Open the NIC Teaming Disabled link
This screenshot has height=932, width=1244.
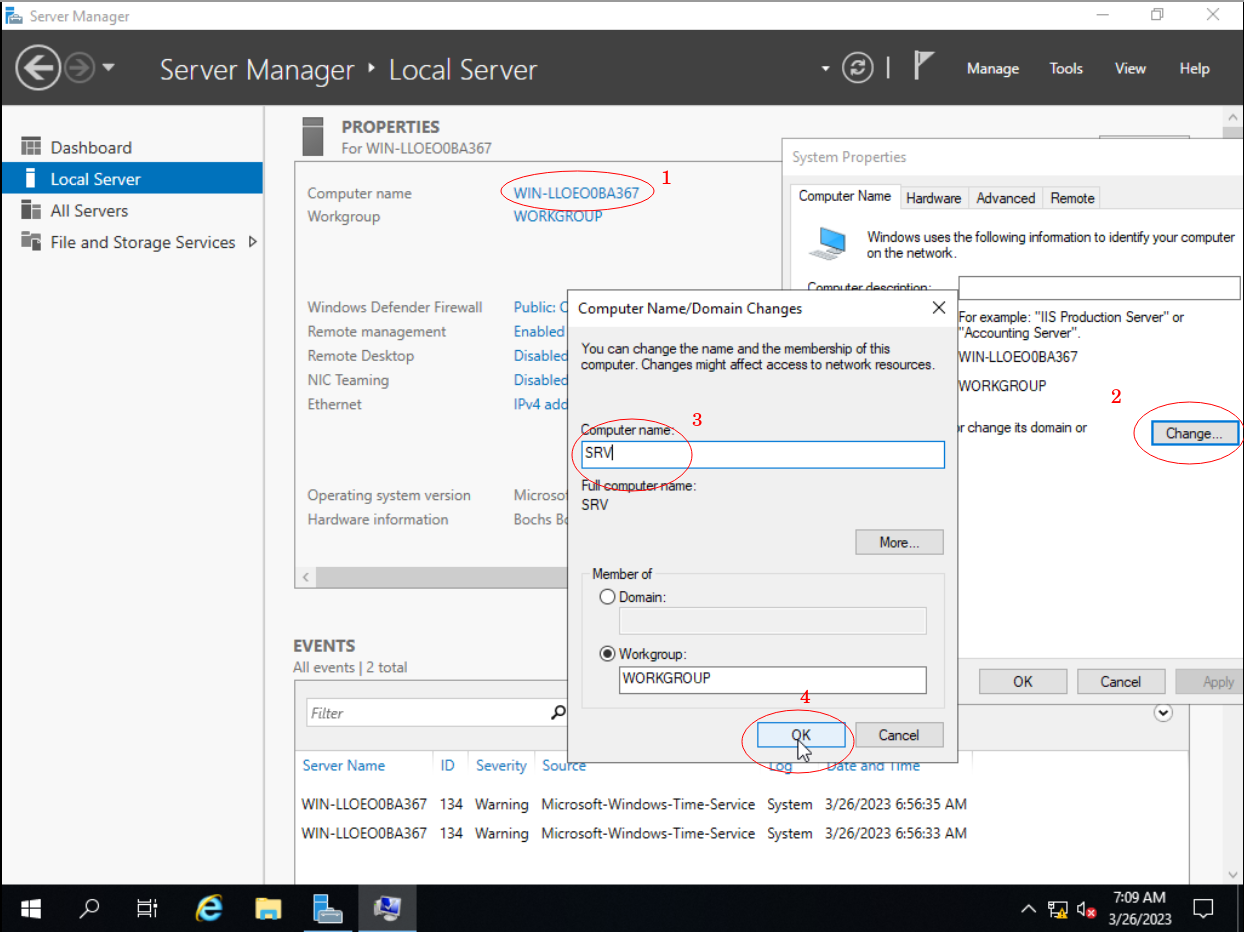pyautogui.click(x=540, y=379)
